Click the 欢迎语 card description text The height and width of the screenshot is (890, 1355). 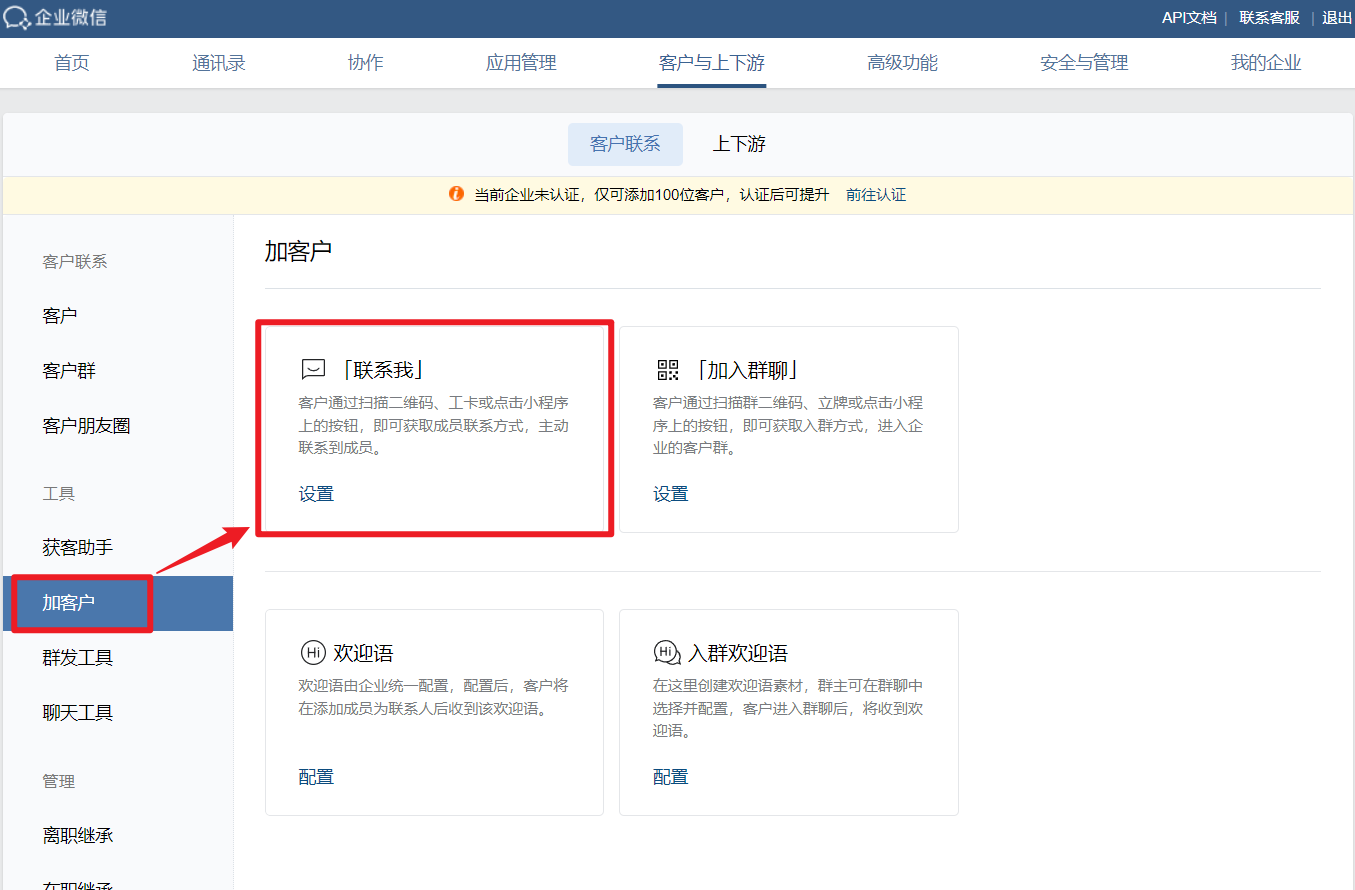pyautogui.click(x=434, y=697)
